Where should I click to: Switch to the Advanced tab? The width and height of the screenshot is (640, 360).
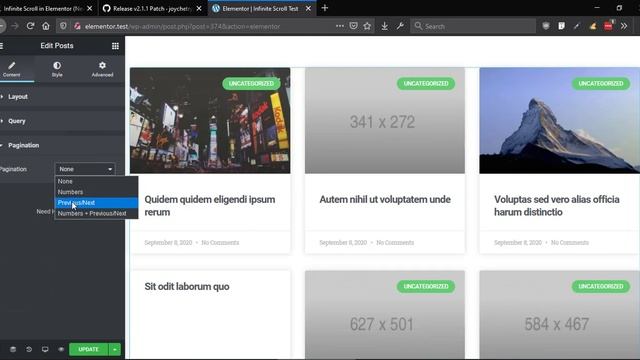coord(102,69)
